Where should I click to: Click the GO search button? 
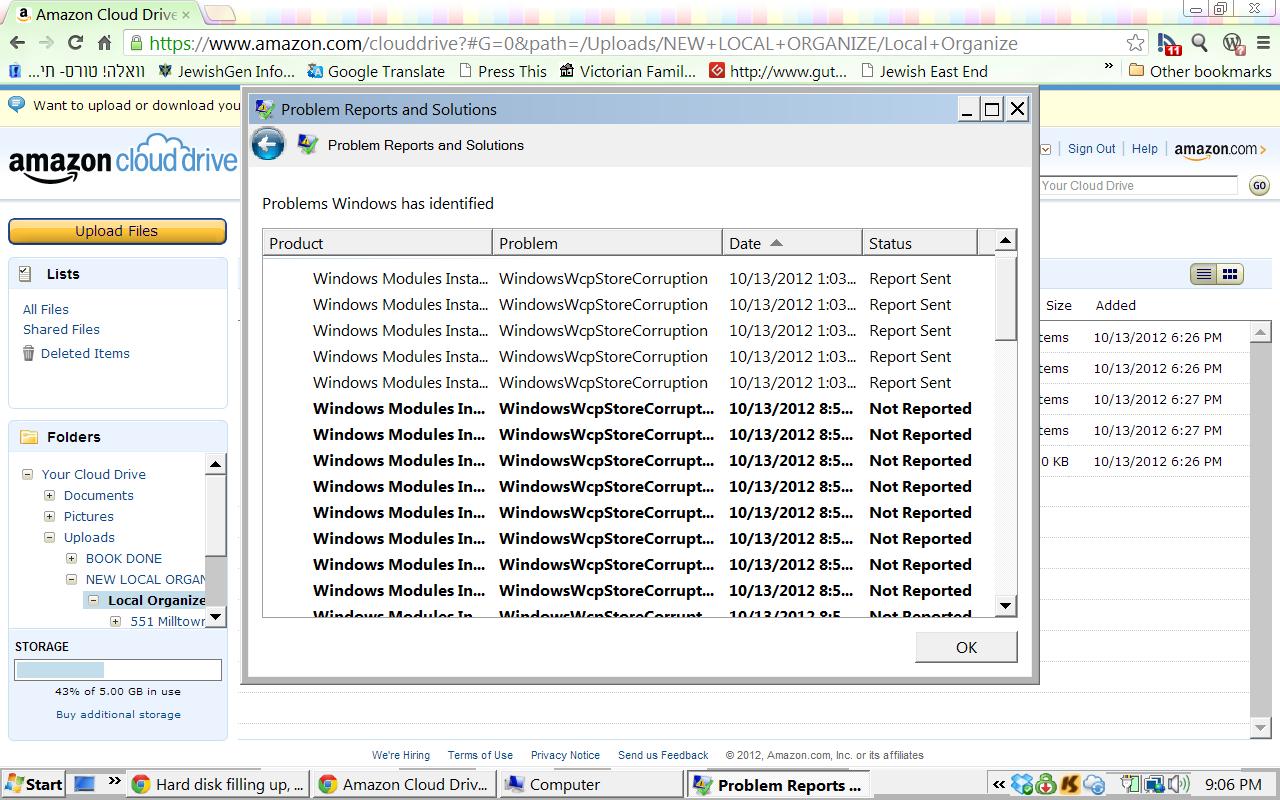click(x=1259, y=186)
